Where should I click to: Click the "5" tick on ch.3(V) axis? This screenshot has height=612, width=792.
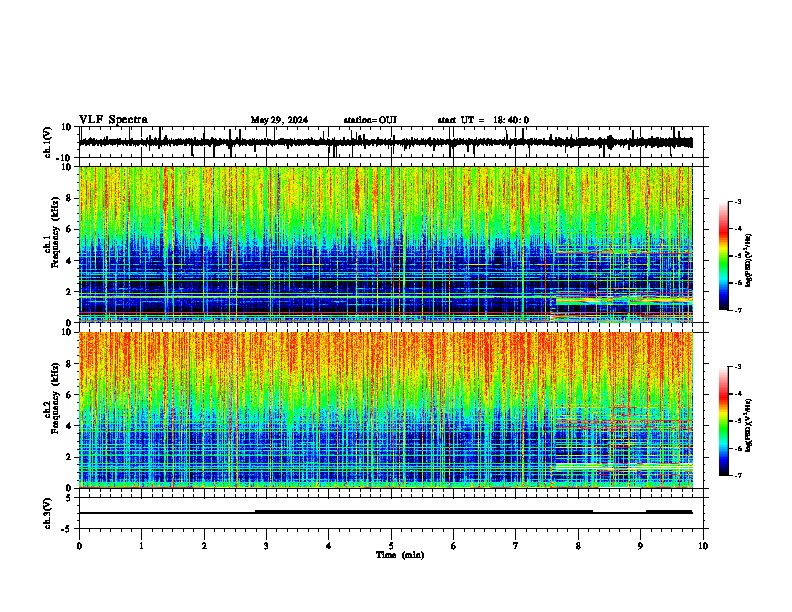pyautogui.click(x=69, y=498)
